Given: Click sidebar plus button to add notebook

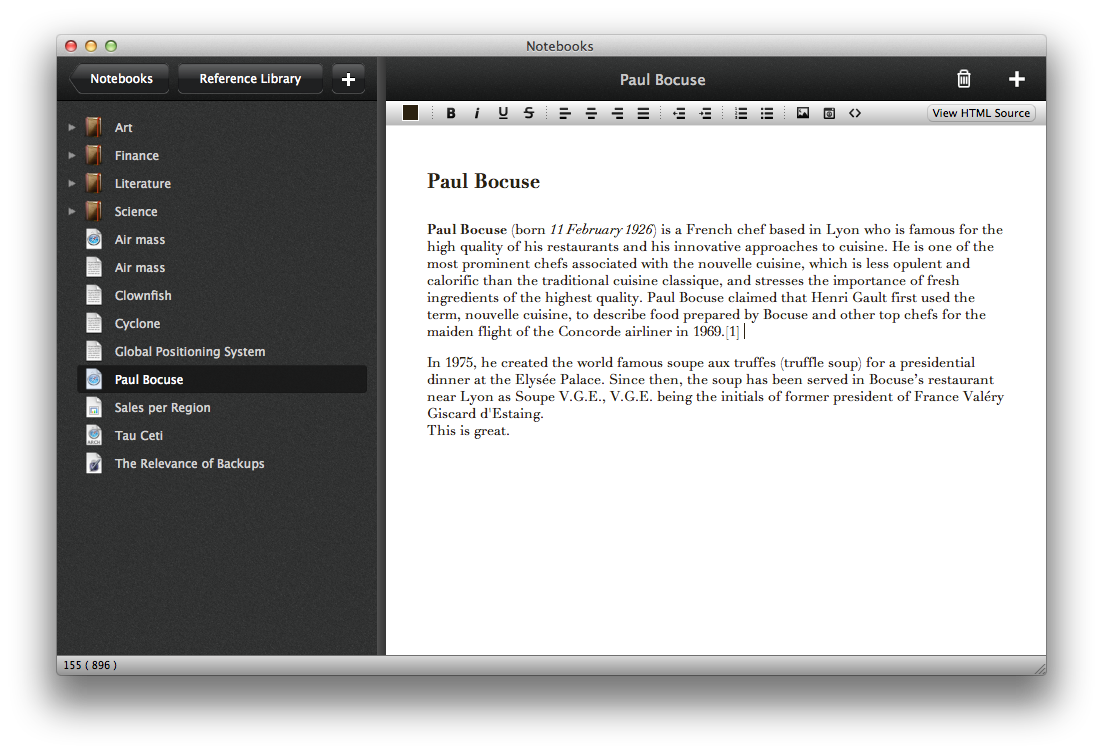Looking at the screenshot, I should [x=348, y=79].
